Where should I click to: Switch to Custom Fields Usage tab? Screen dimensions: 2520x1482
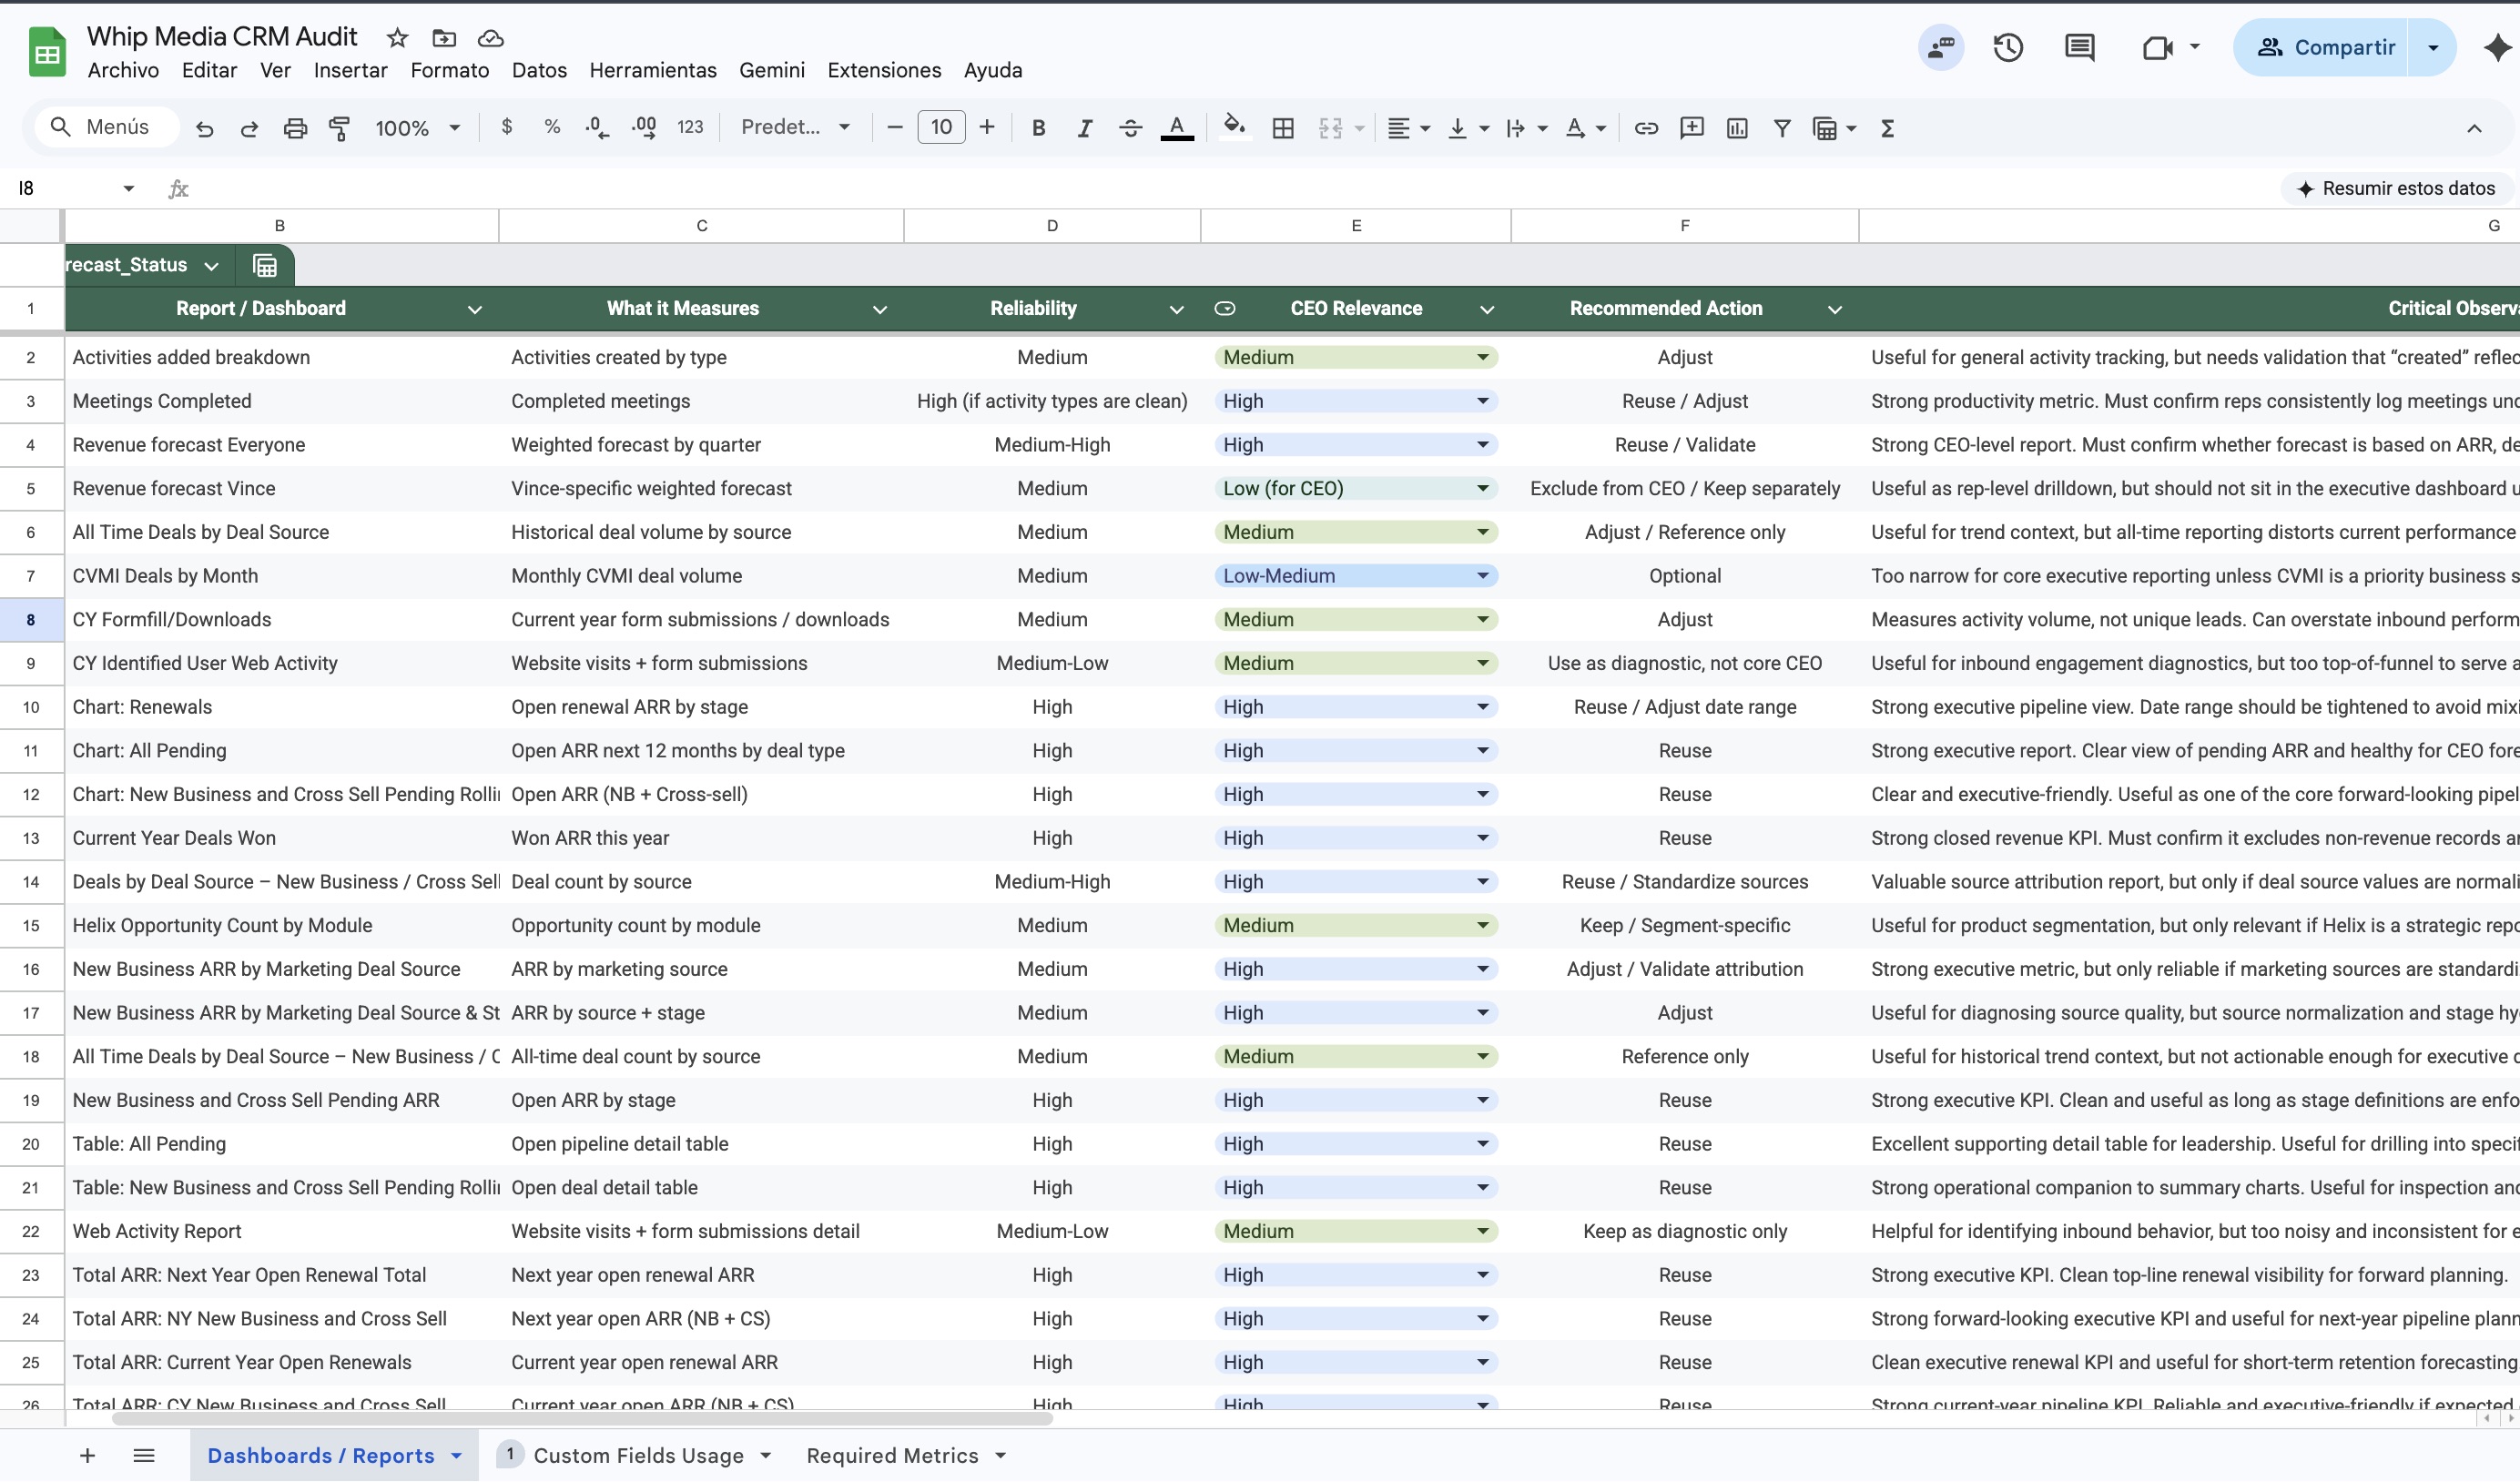[x=637, y=1455]
